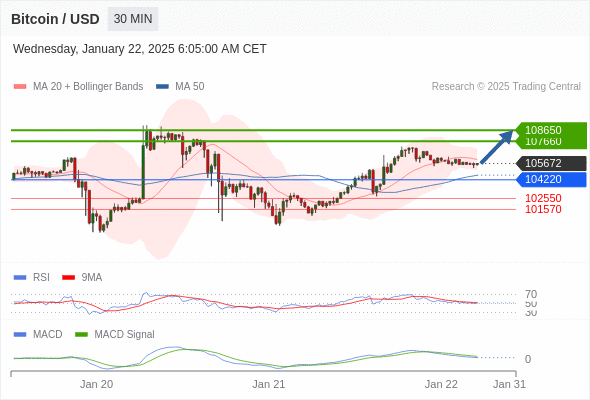This screenshot has height=400, width=590.
Task: Click the Jan 22 date axis label
Action: click(441, 384)
